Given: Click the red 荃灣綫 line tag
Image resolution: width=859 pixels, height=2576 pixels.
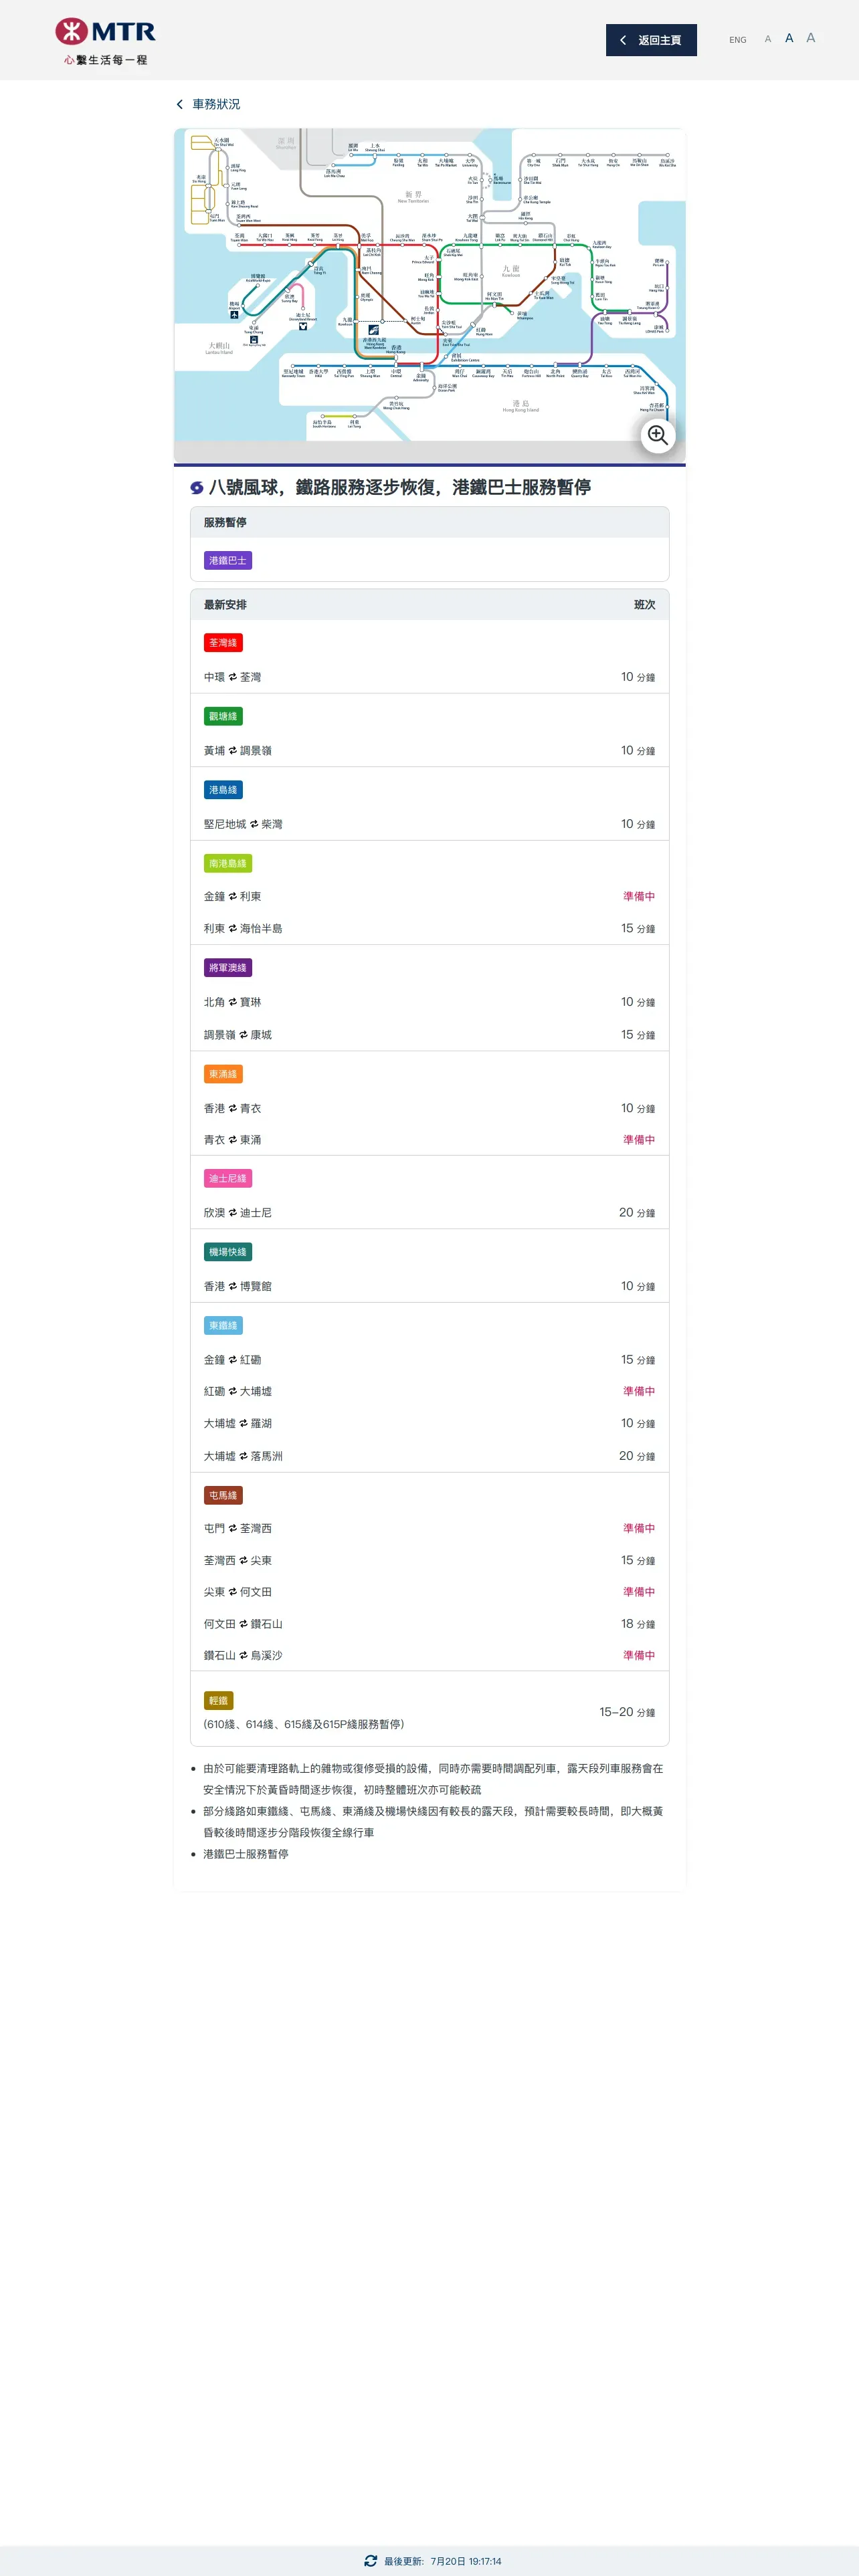Looking at the screenshot, I should click(x=223, y=643).
